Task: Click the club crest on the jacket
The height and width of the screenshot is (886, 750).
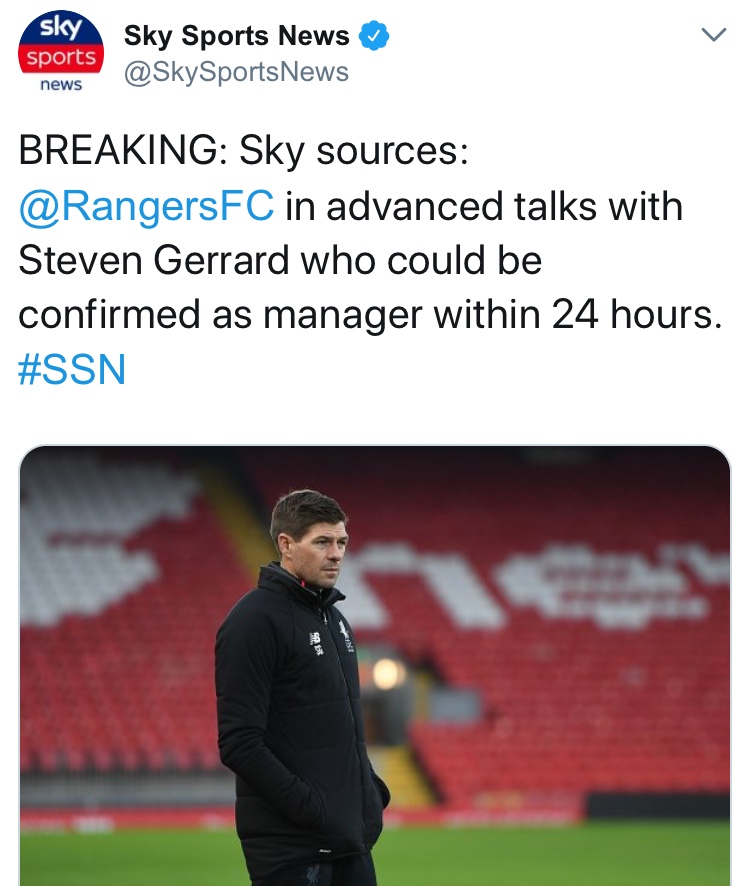Action: pyautogui.click(x=344, y=630)
